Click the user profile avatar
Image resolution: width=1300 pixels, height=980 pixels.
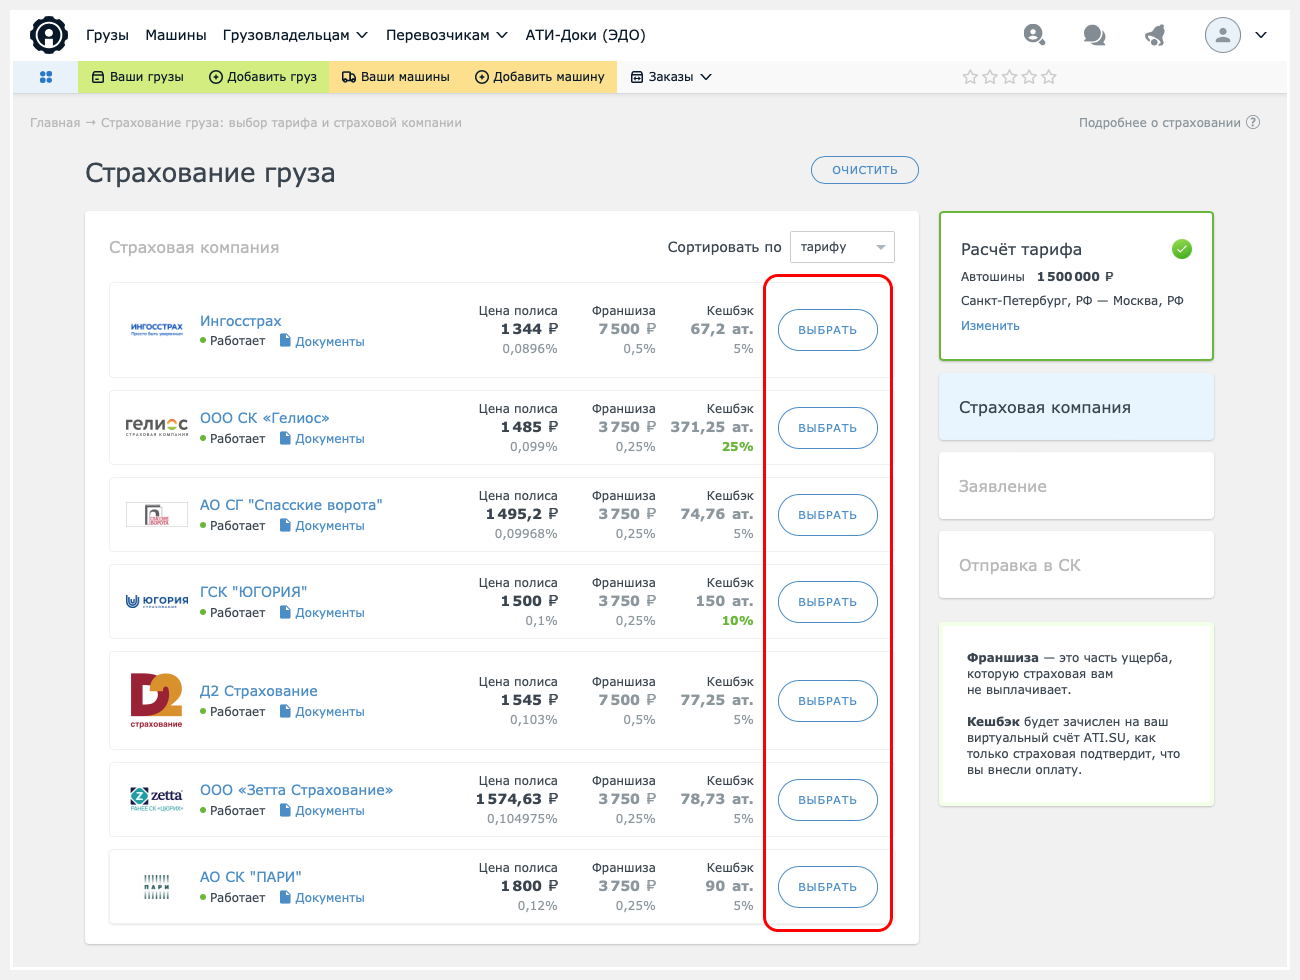[x=1222, y=35]
